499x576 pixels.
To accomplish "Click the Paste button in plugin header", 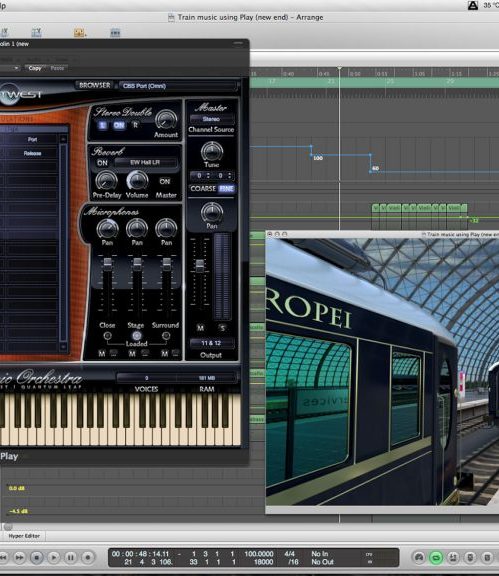I will click(x=57, y=68).
